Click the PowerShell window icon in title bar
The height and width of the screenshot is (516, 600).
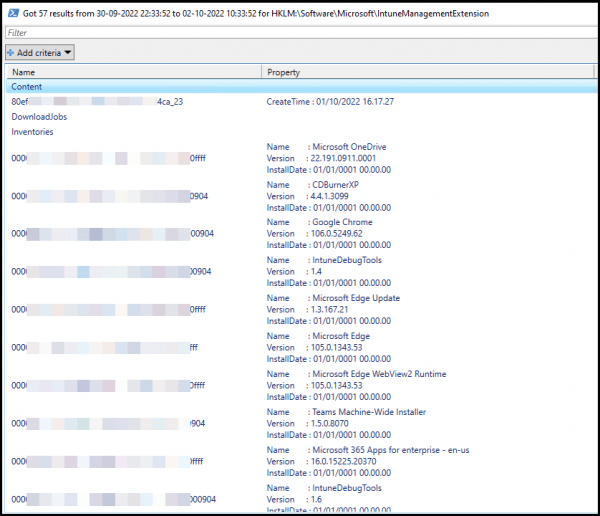click(11, 11)
